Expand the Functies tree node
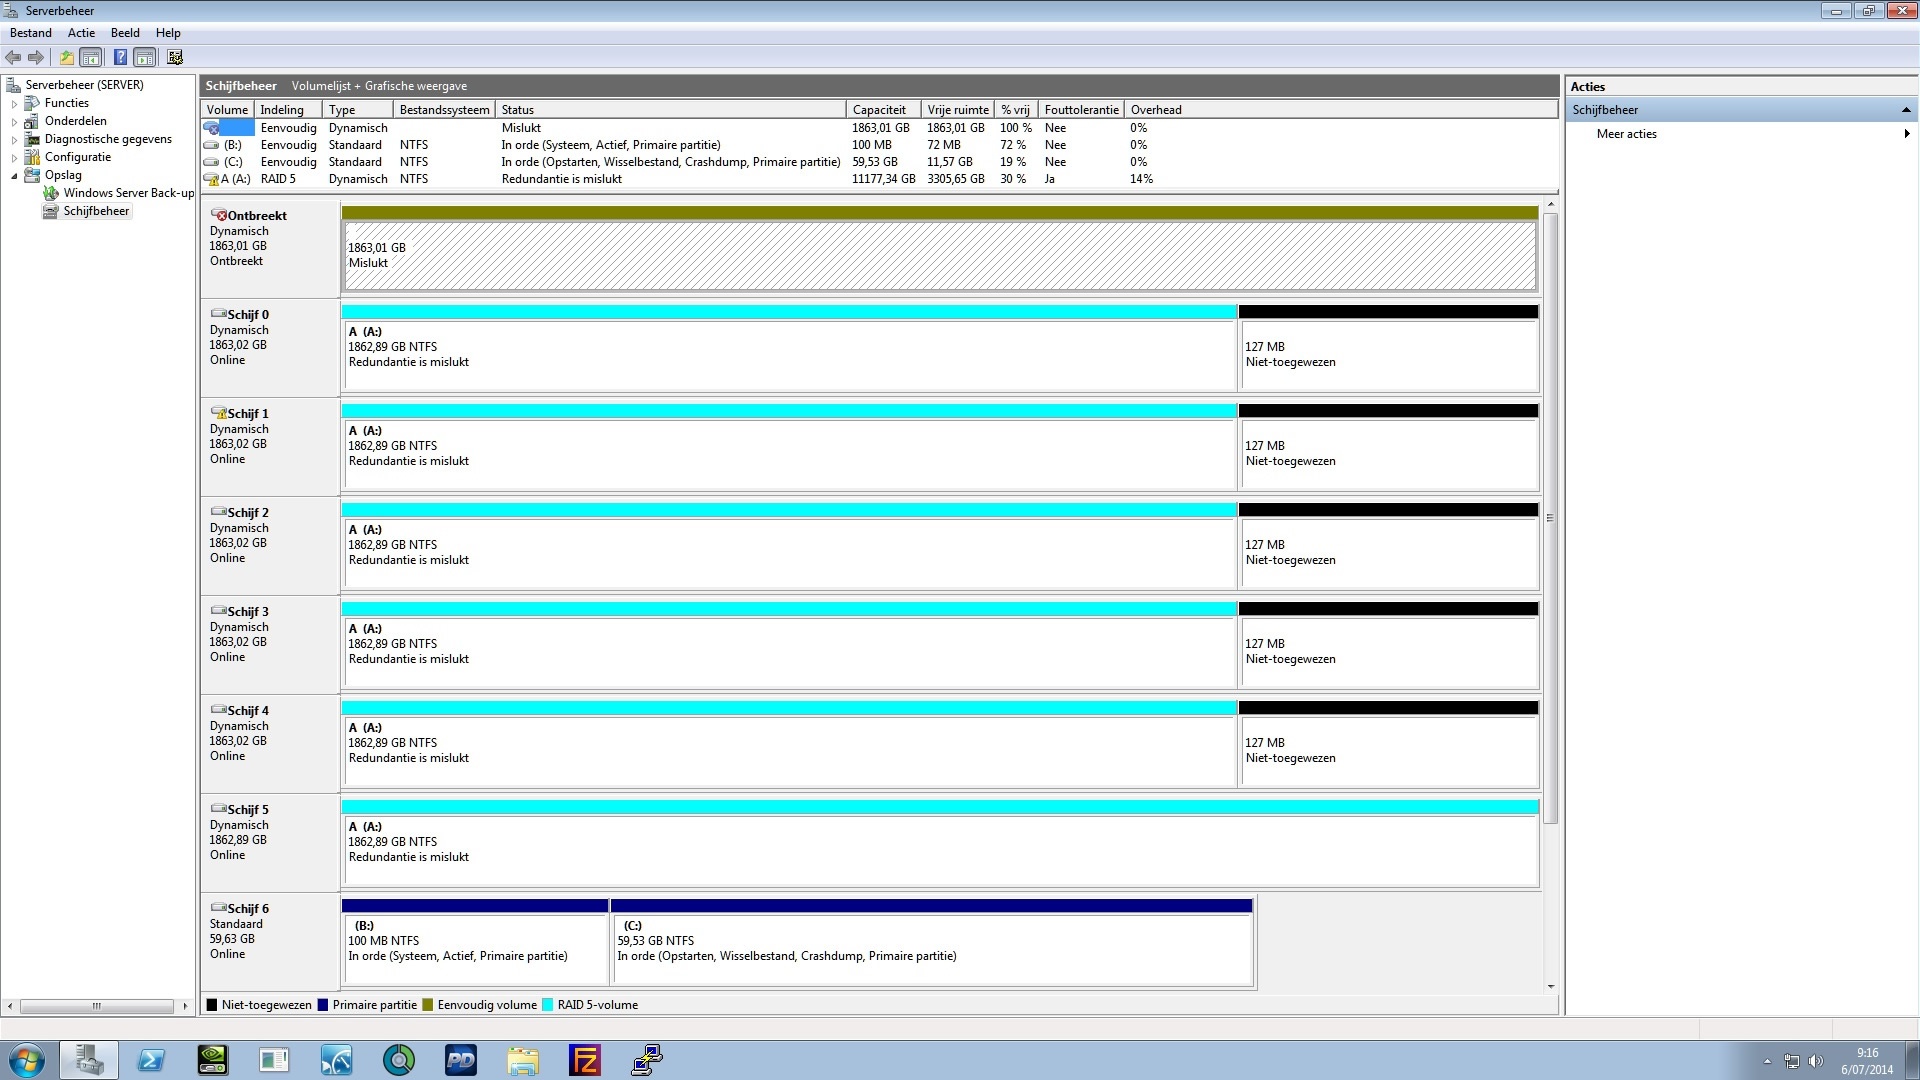Image resolution: width=1920 pixels, height=1080 pixels. click(14, 103)
